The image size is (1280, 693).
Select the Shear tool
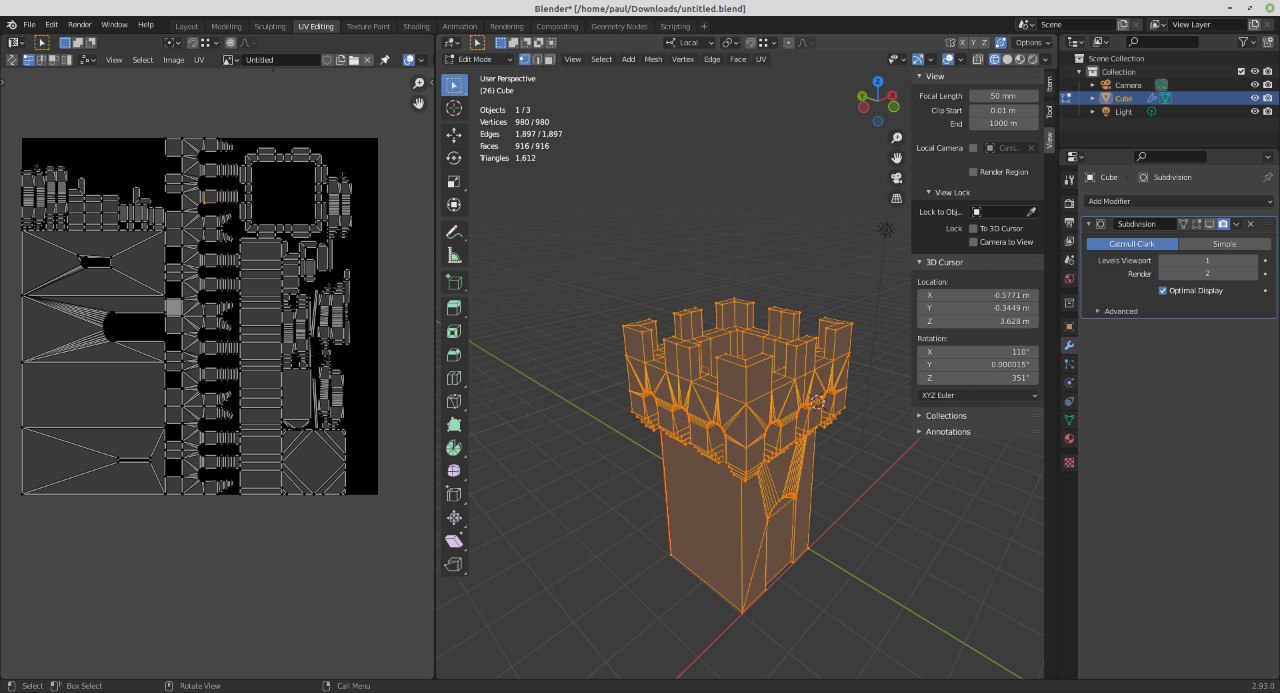[x=454, y=541]
